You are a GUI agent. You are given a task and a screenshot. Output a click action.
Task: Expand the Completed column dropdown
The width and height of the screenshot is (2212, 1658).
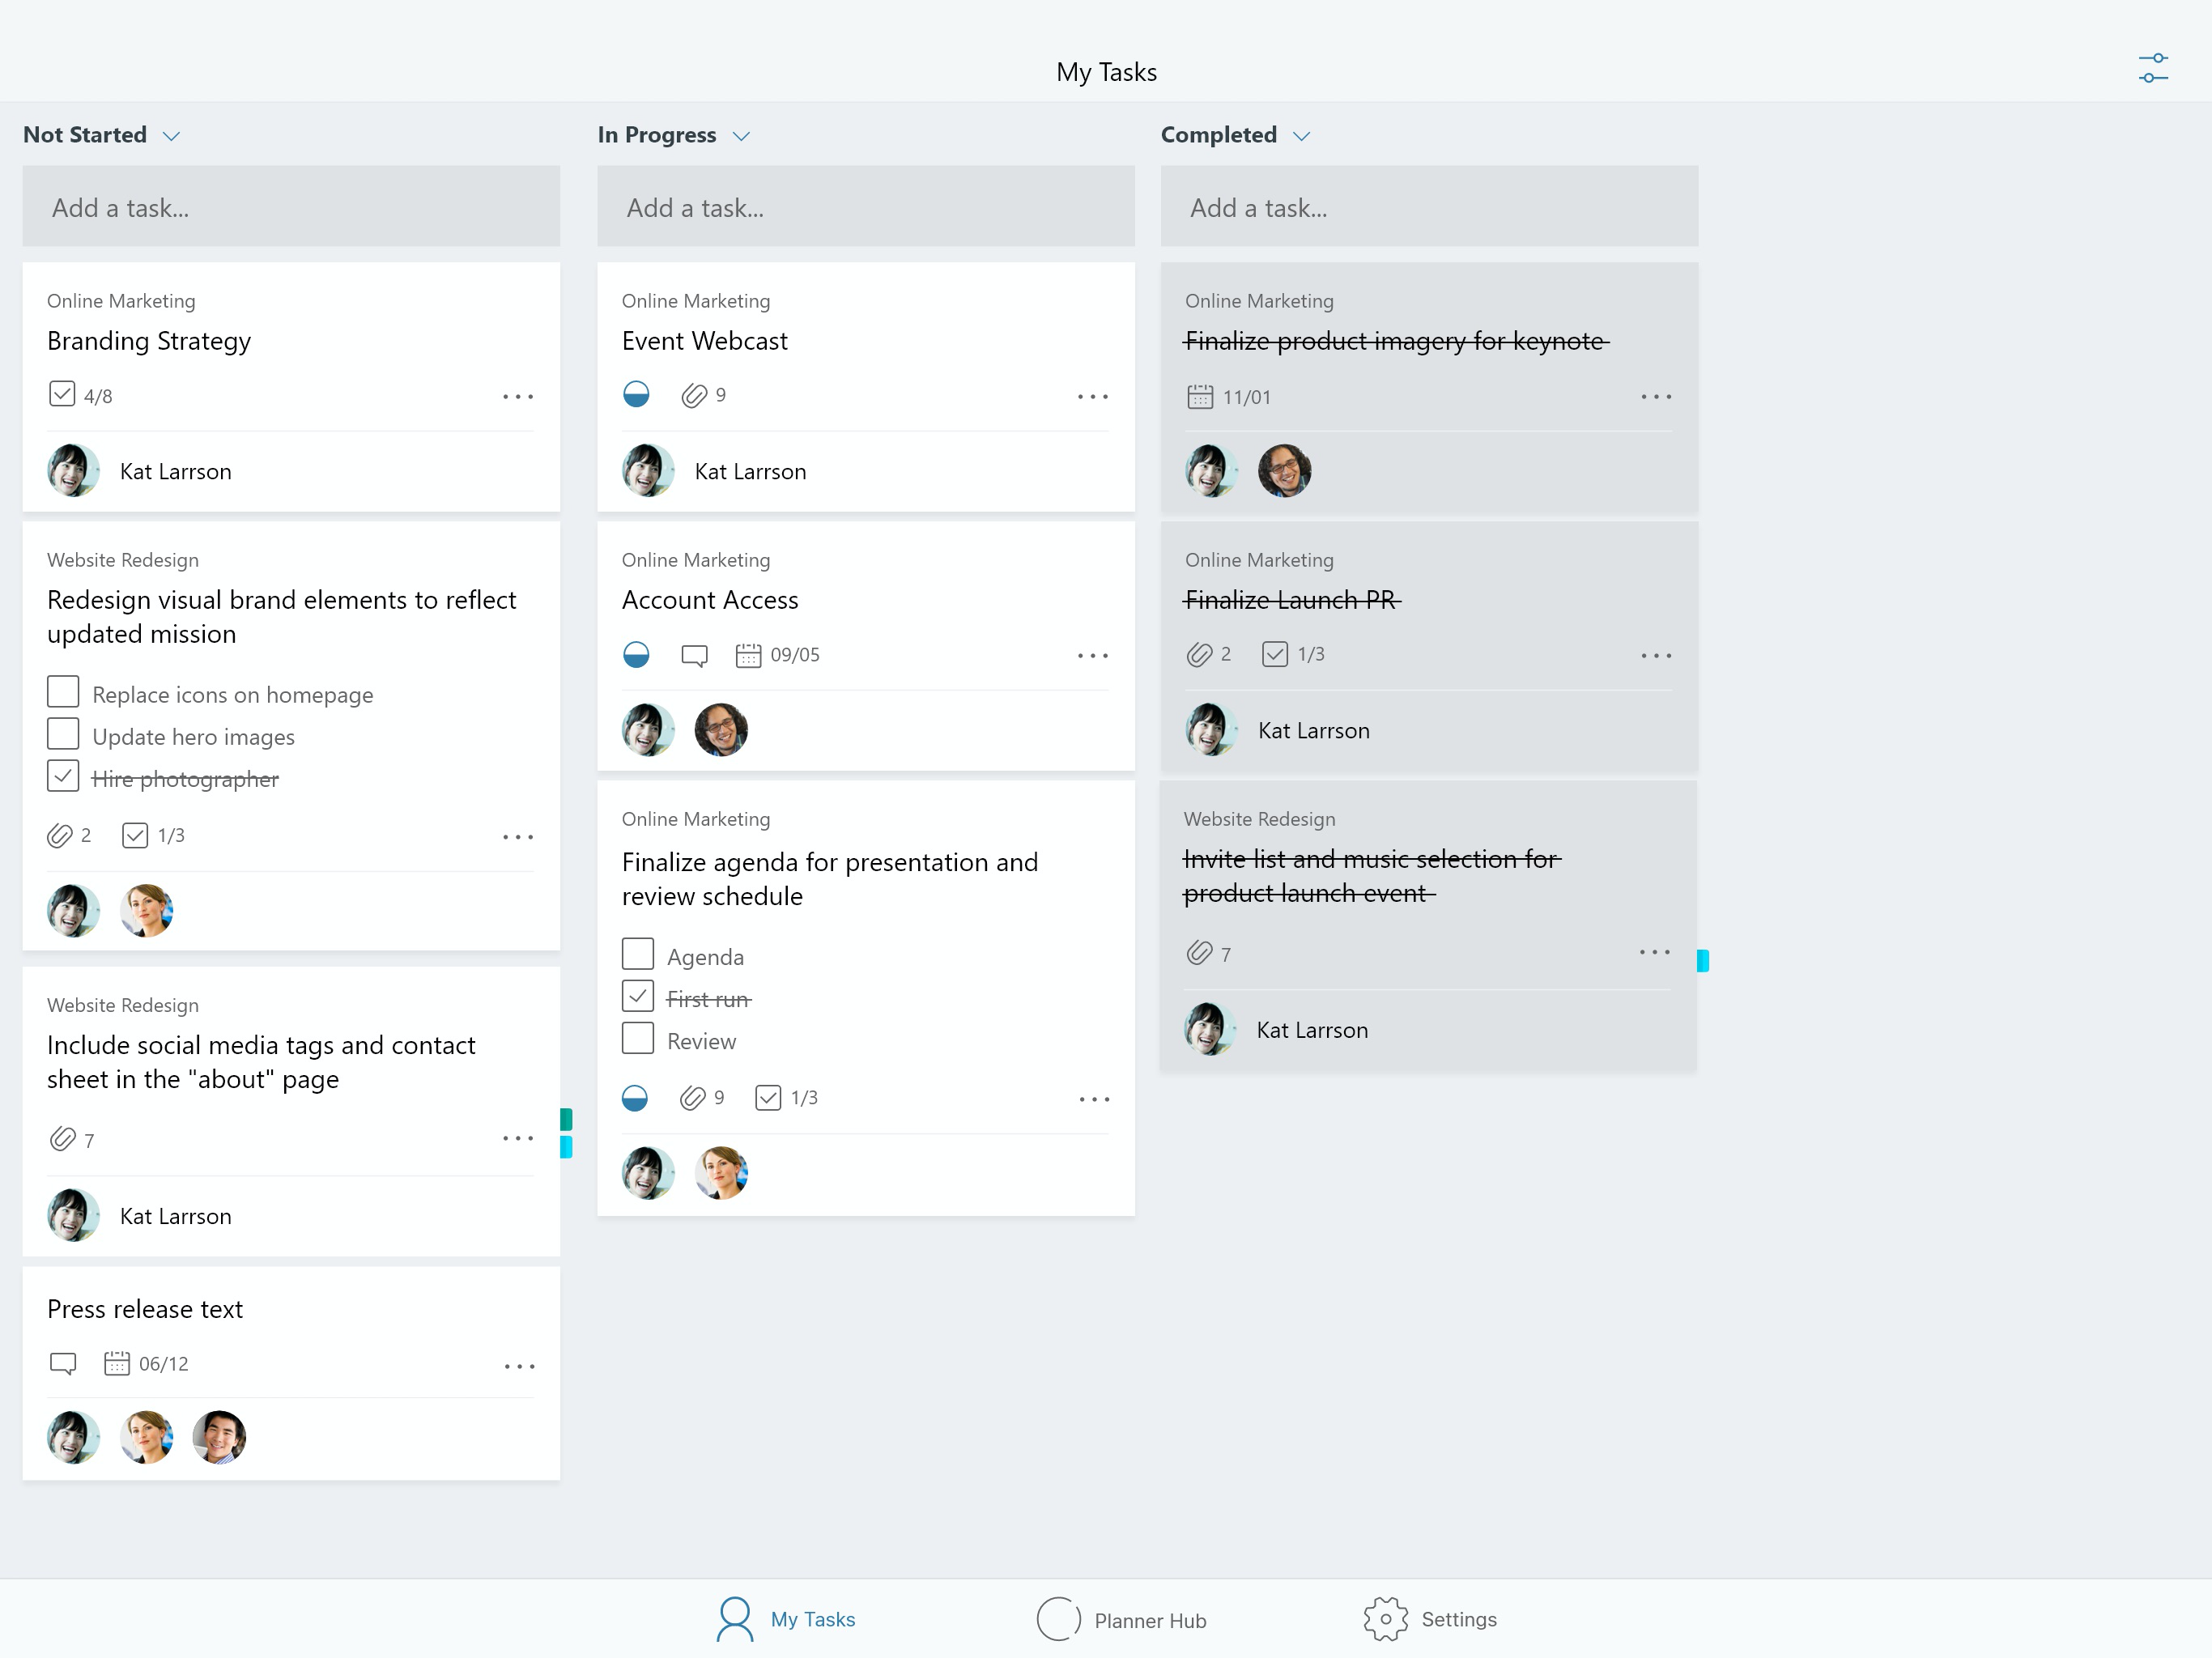coord(1301,136)
